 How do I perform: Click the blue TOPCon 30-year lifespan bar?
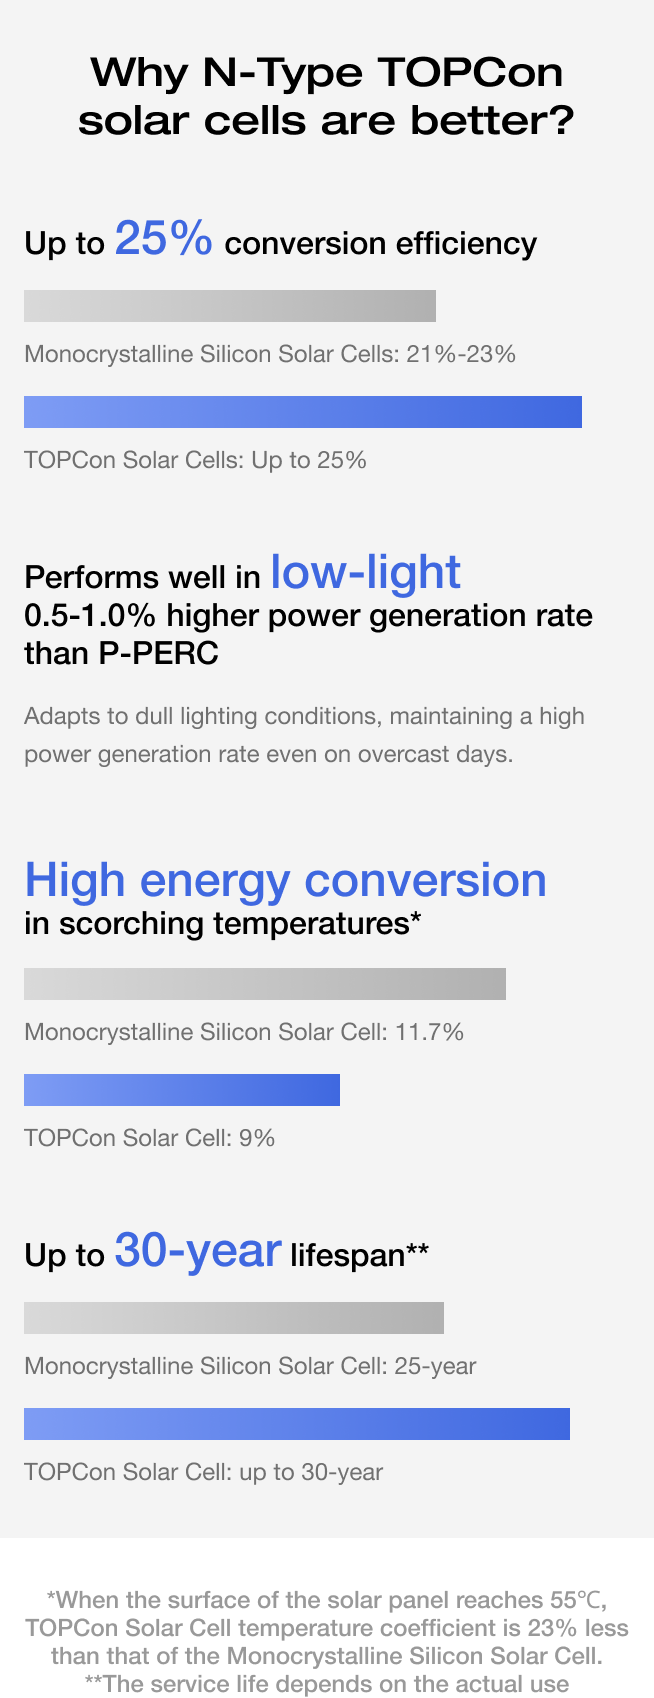click(x=297, y=1424)
